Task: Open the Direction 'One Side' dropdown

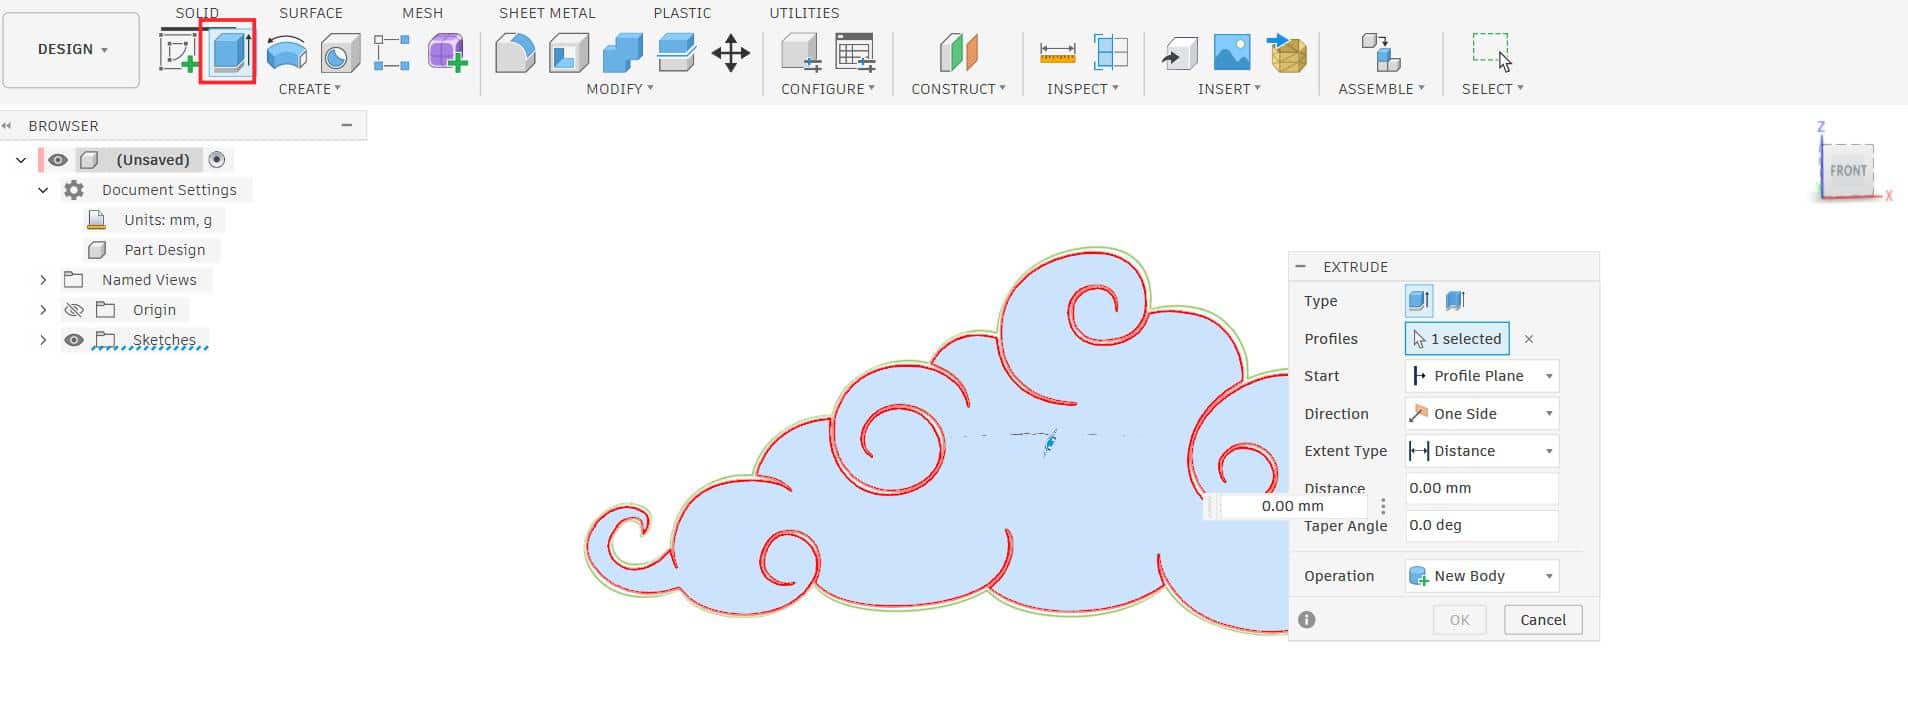Action: (x=1482, y=414)
